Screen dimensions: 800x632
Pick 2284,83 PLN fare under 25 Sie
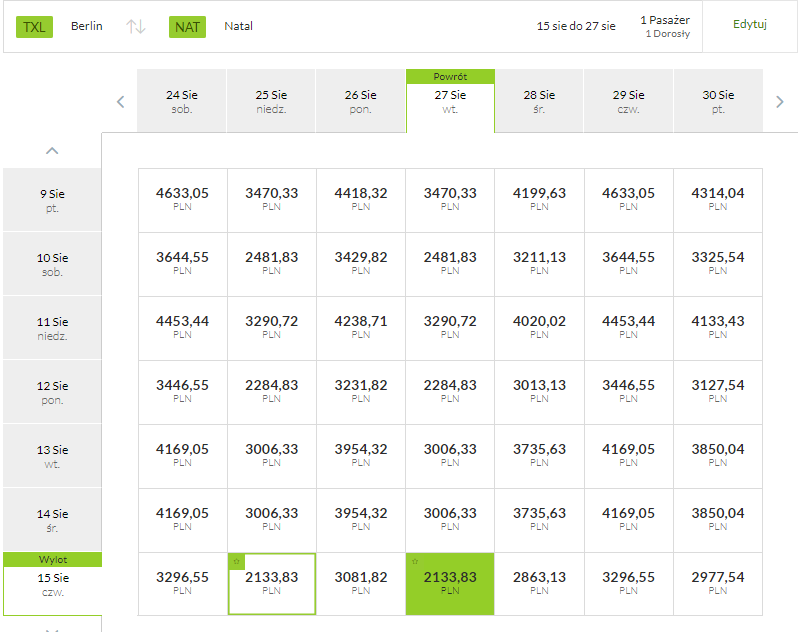click(x=271, y=391)
